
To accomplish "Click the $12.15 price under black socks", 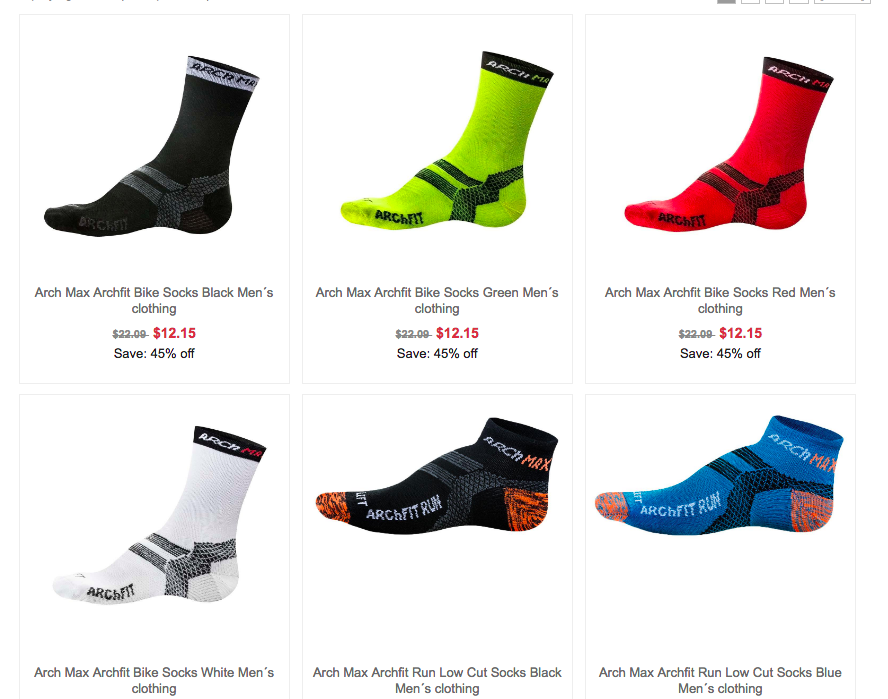I will tap(174, 333).
